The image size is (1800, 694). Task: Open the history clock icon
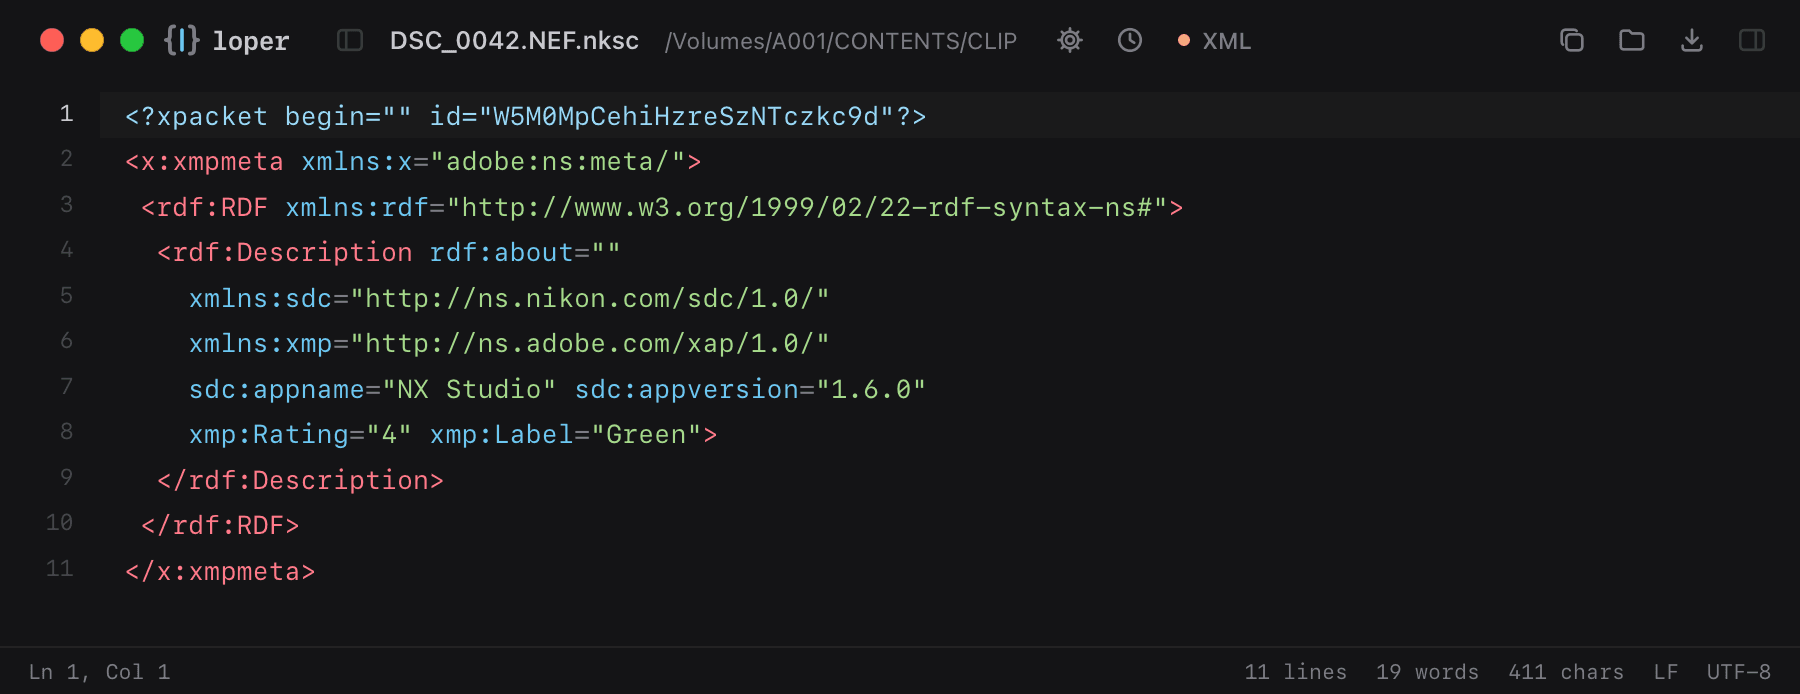[1130, 40]
